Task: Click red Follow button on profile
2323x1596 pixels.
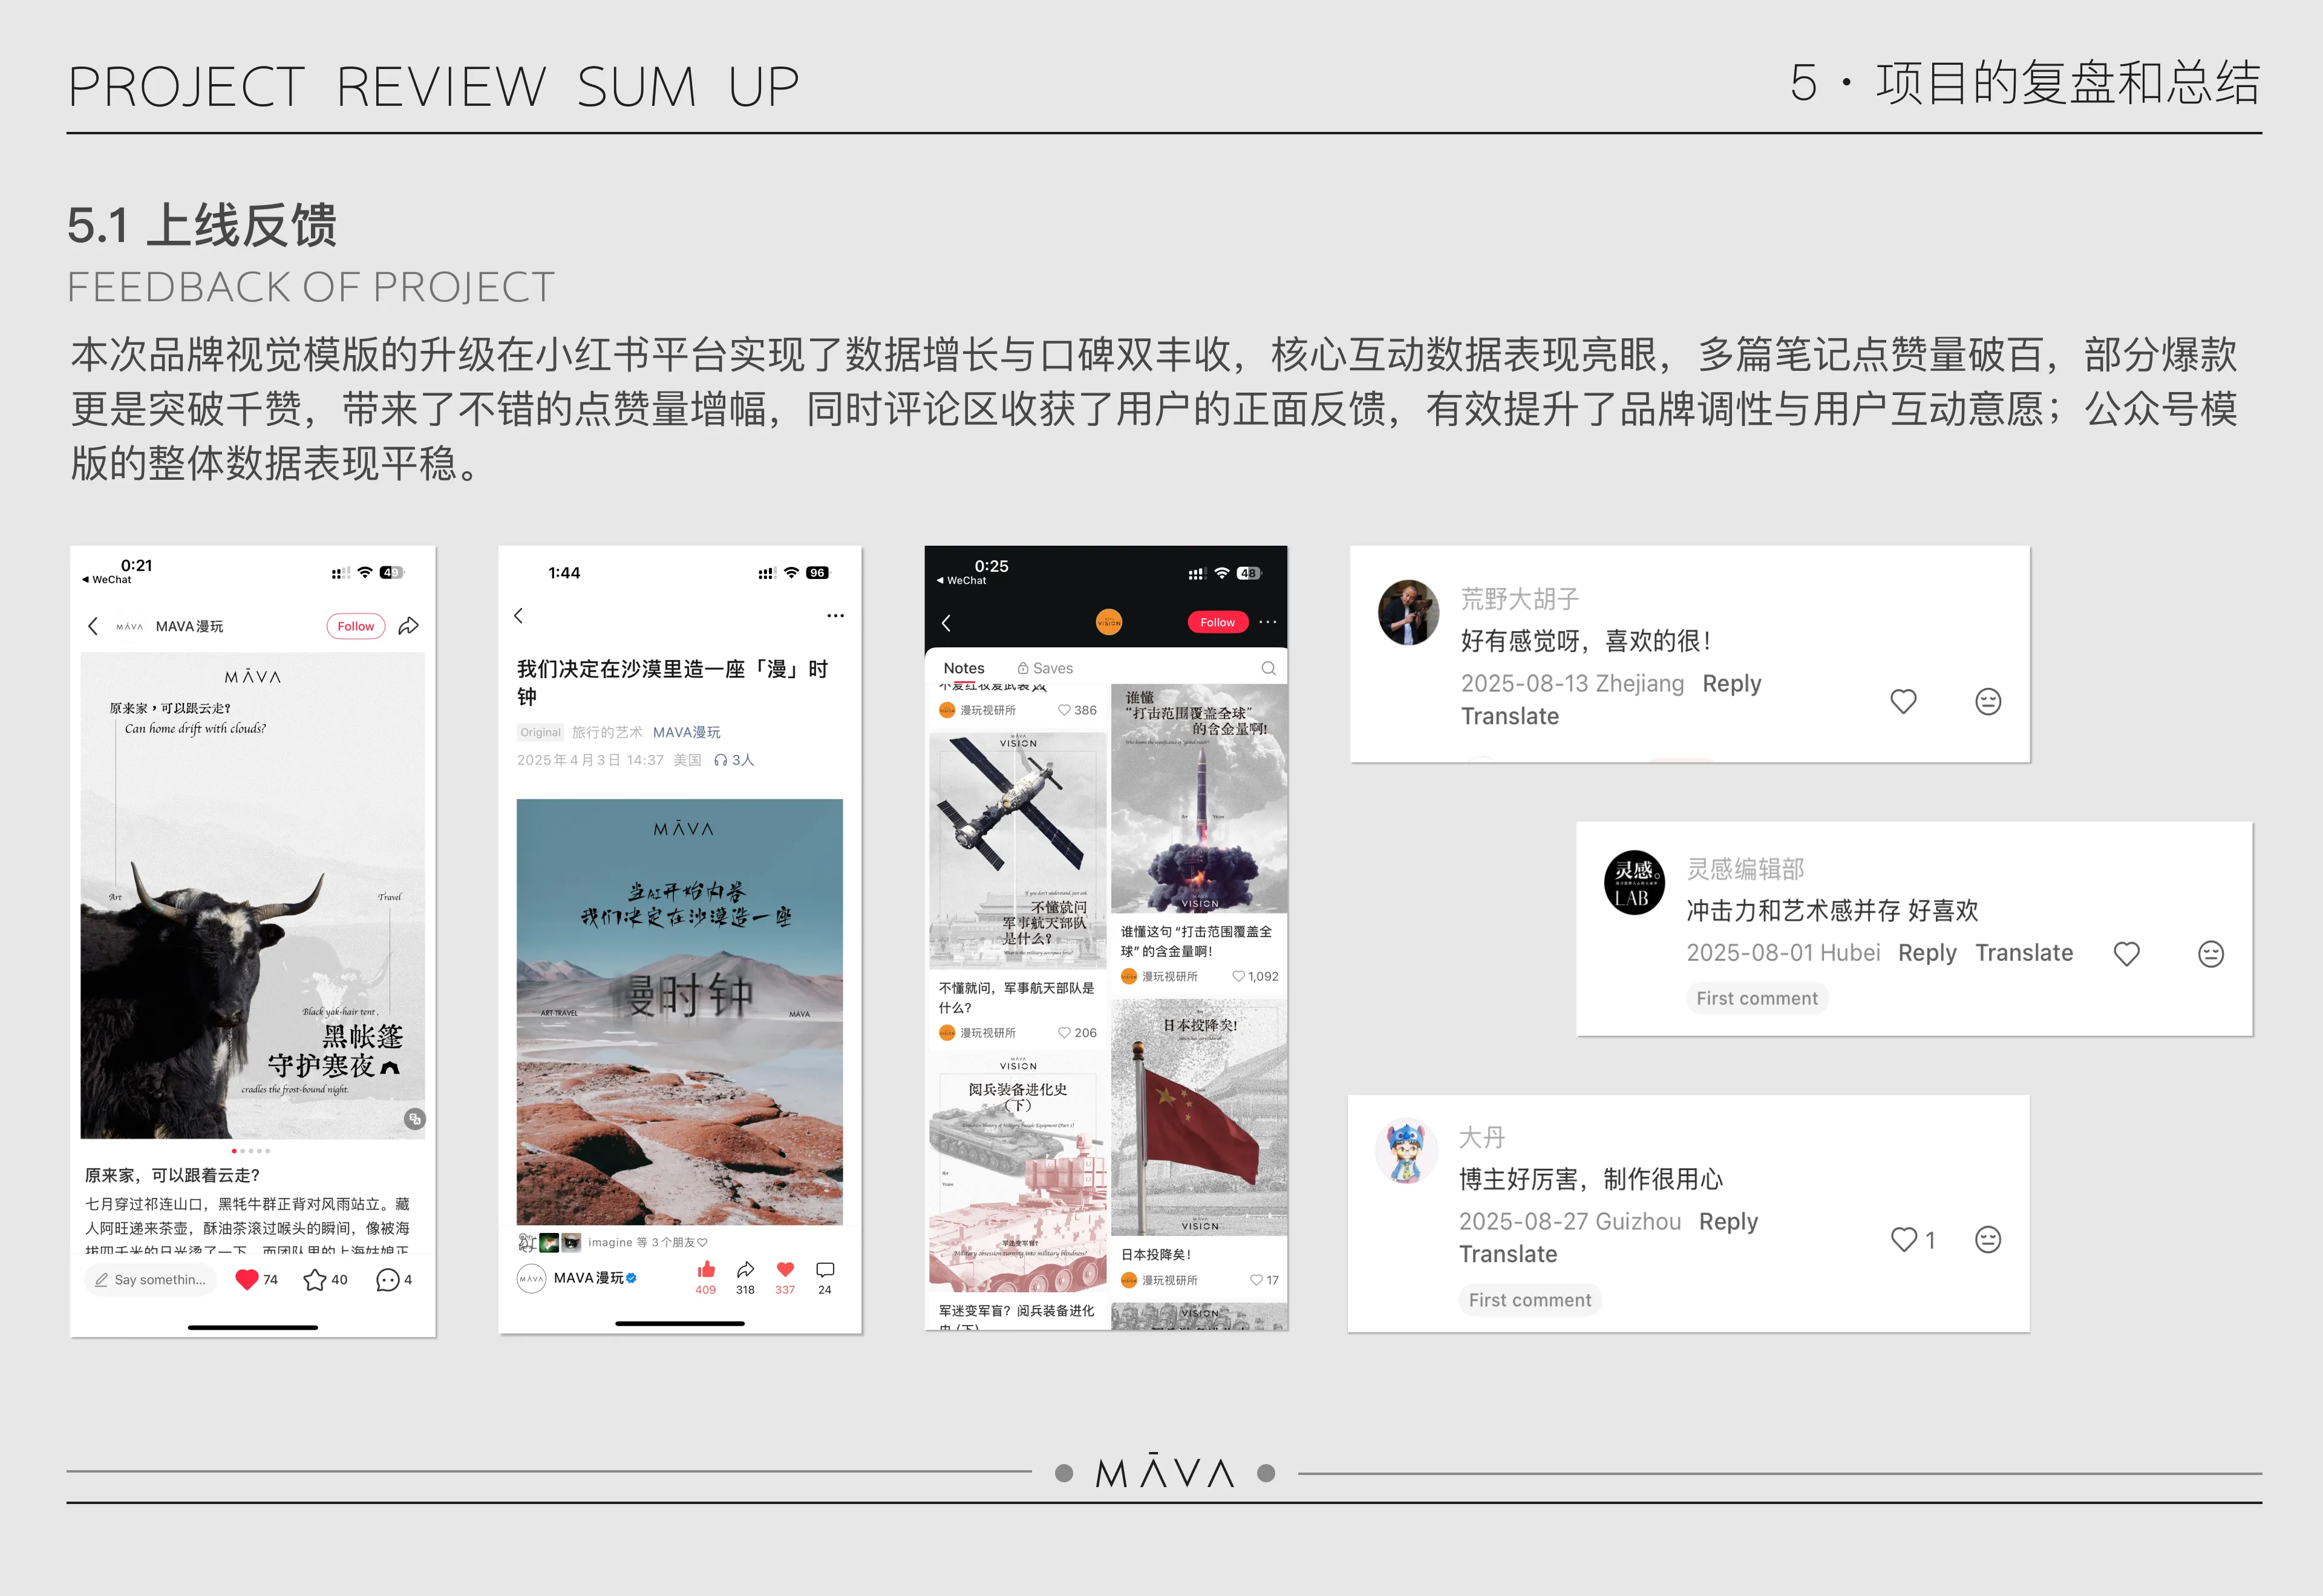Action: click(x=1217, y=622)
